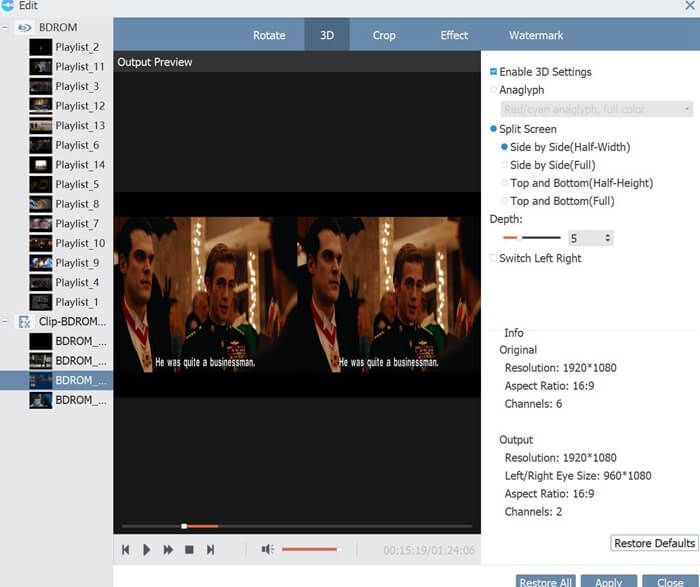Screen dimensions: 700x587
Task: Select Playlist_11 thumbnail
Action: point(41,67)
